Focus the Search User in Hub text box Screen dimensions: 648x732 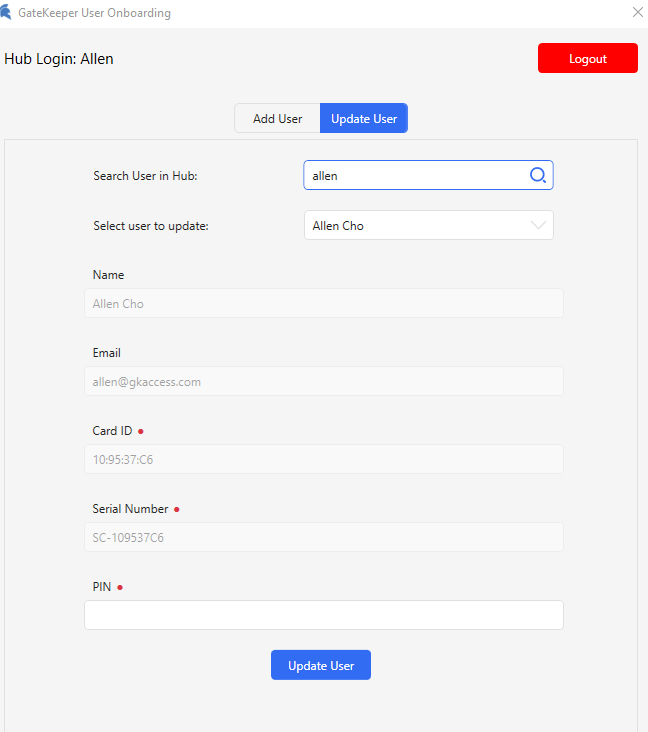coord(415,176)
